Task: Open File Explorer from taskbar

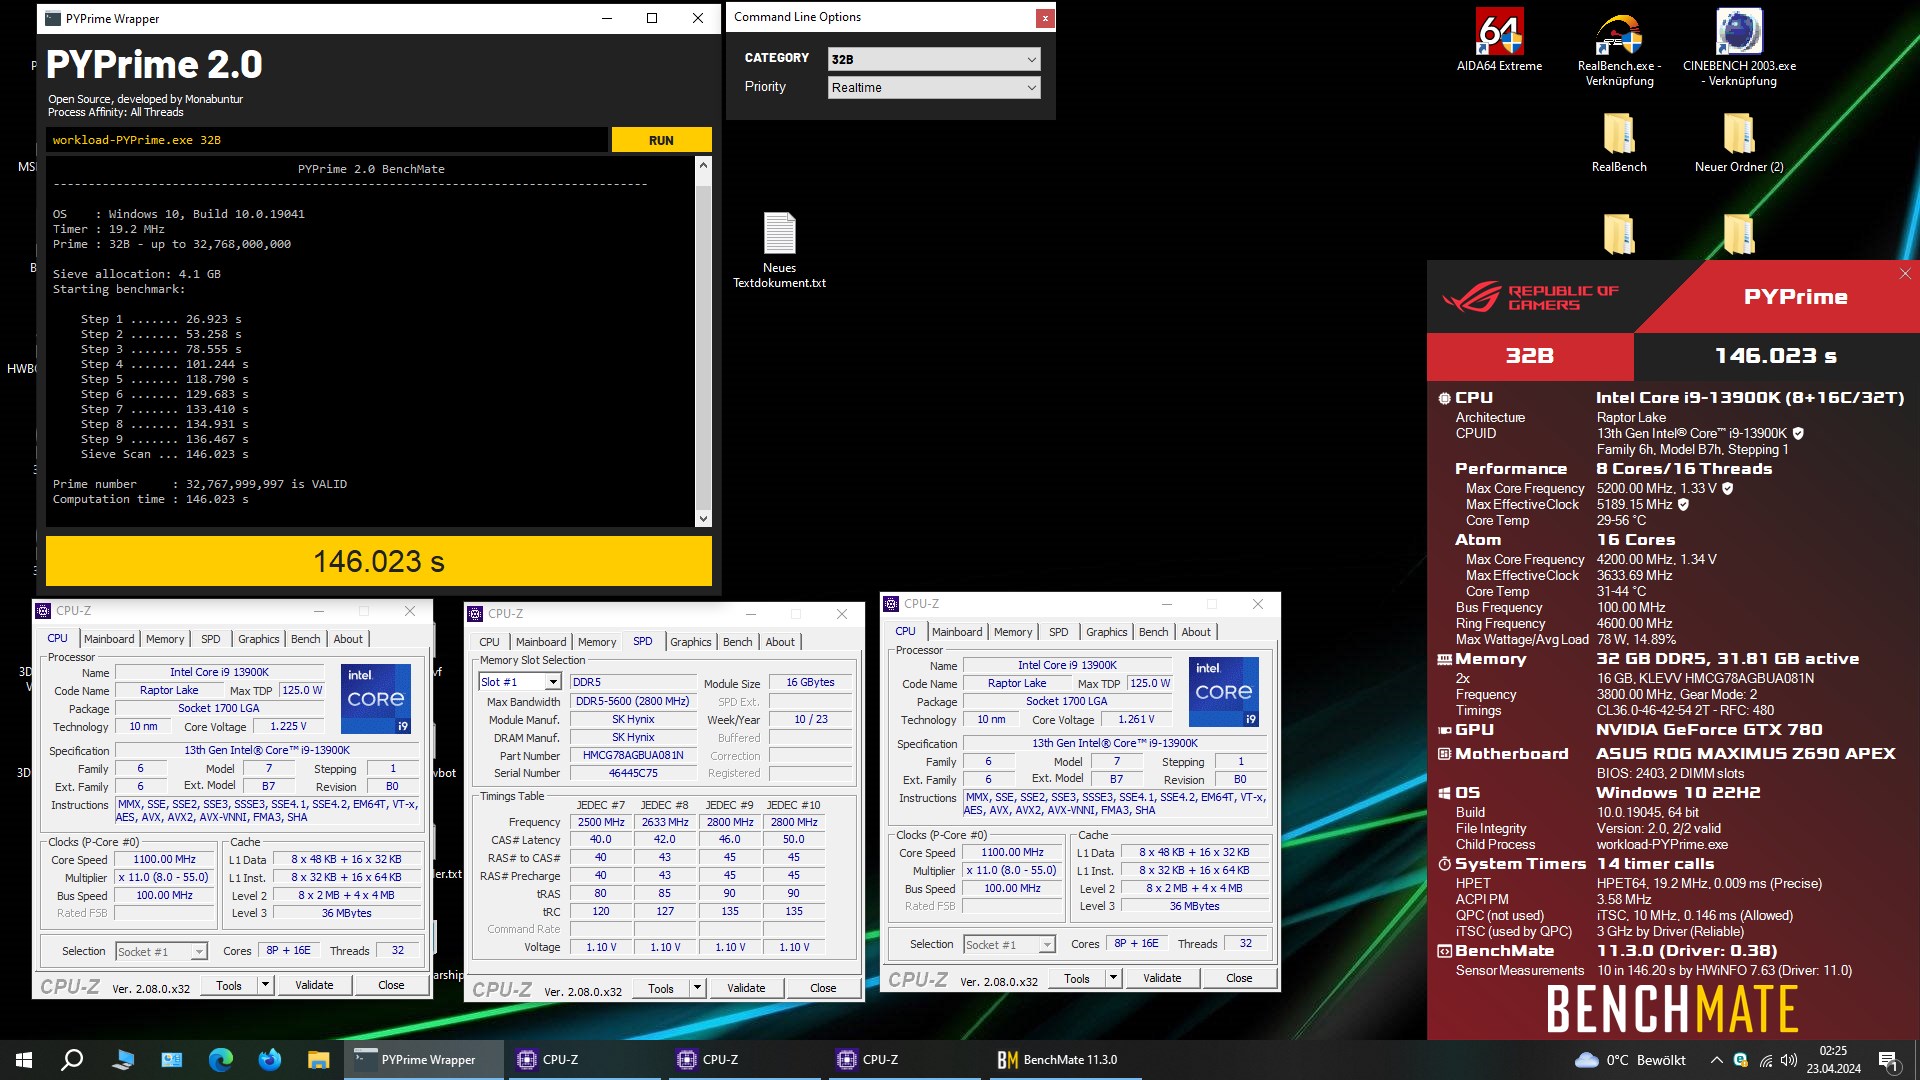Action: [x=318, y=1060]
